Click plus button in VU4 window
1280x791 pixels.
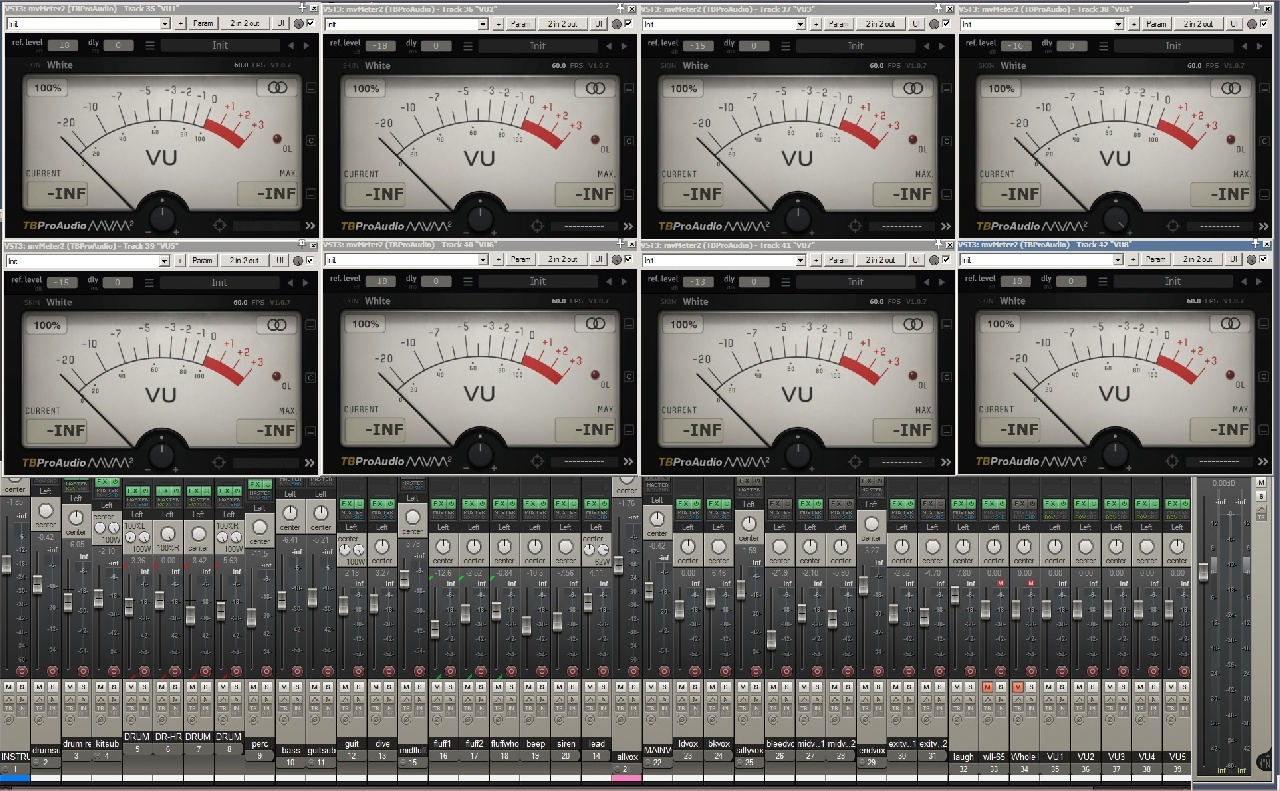click(x=1135, y=23)
